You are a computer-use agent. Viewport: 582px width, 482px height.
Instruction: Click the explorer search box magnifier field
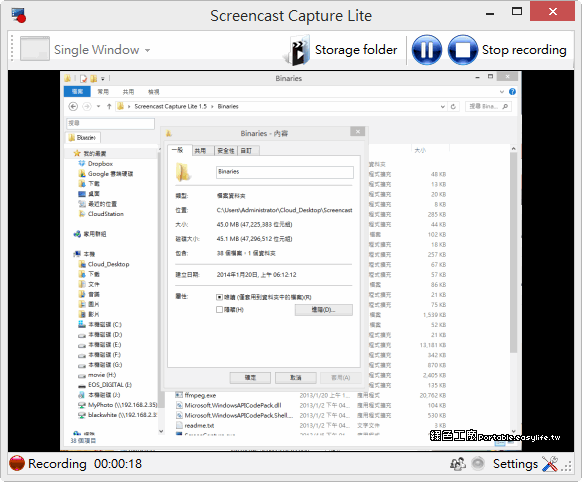pyautogui.click(x=488, y=106)
